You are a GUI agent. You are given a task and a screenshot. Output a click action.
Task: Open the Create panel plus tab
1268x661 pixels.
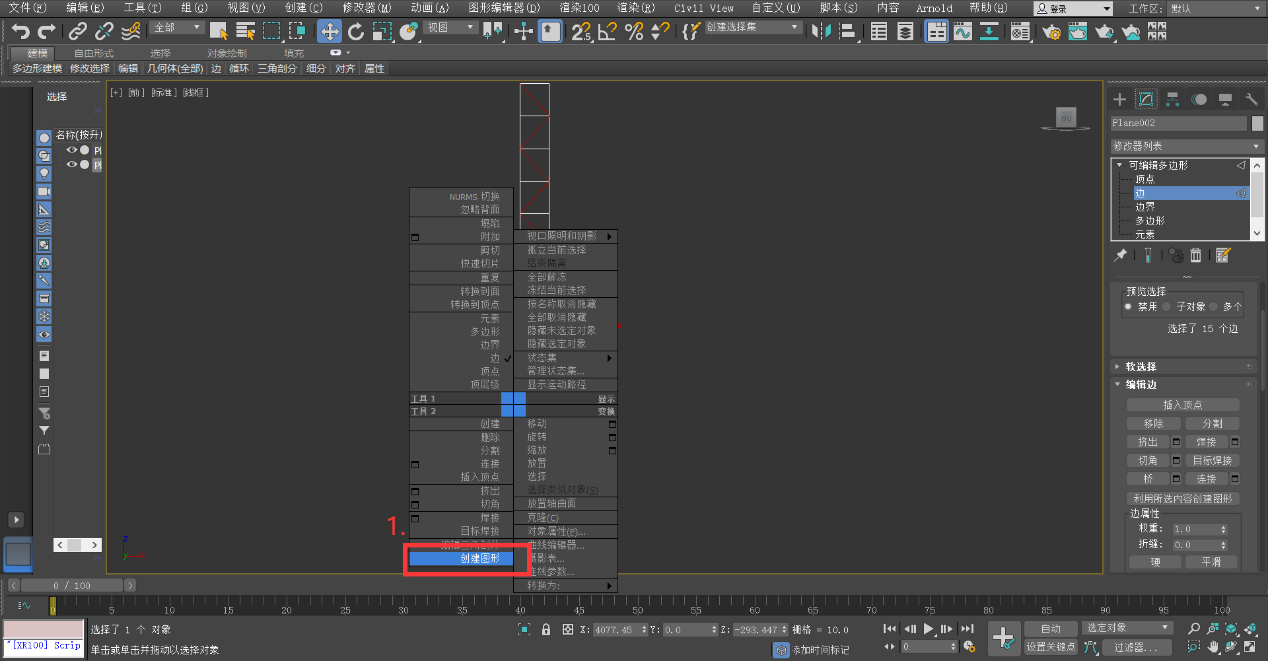pyautogui.click(x=1120, y=99)
